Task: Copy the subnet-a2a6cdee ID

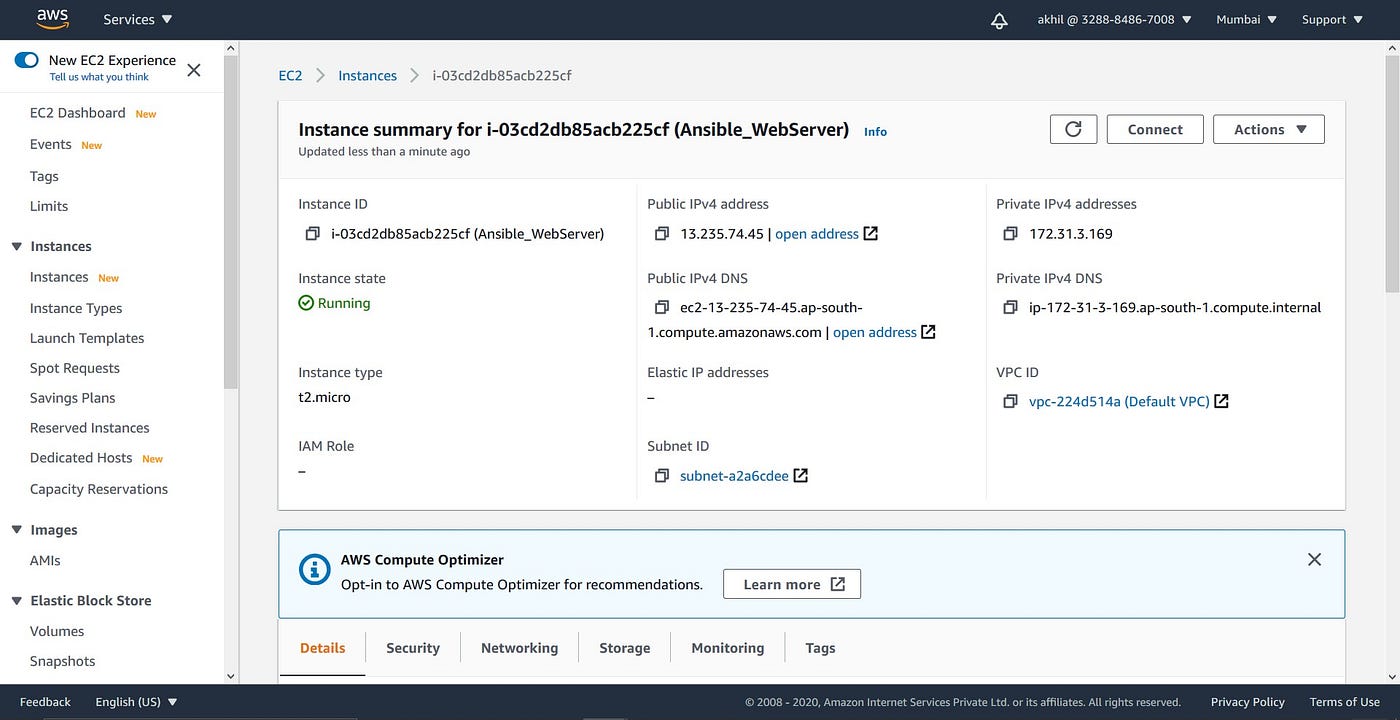Action: pos(661,476)
